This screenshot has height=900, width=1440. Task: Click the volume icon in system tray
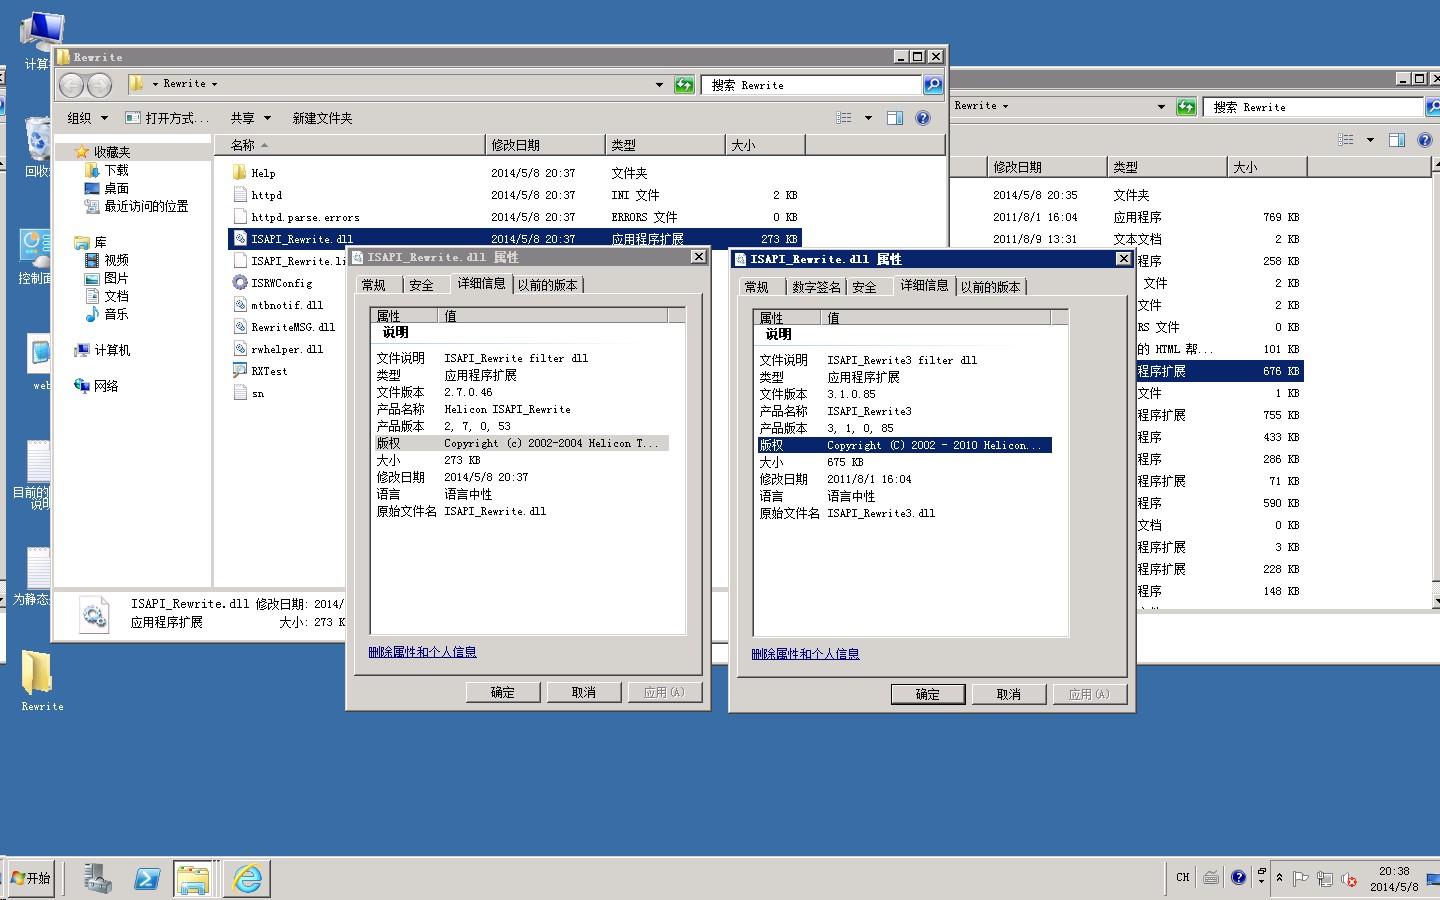(x=1349, y=879)
